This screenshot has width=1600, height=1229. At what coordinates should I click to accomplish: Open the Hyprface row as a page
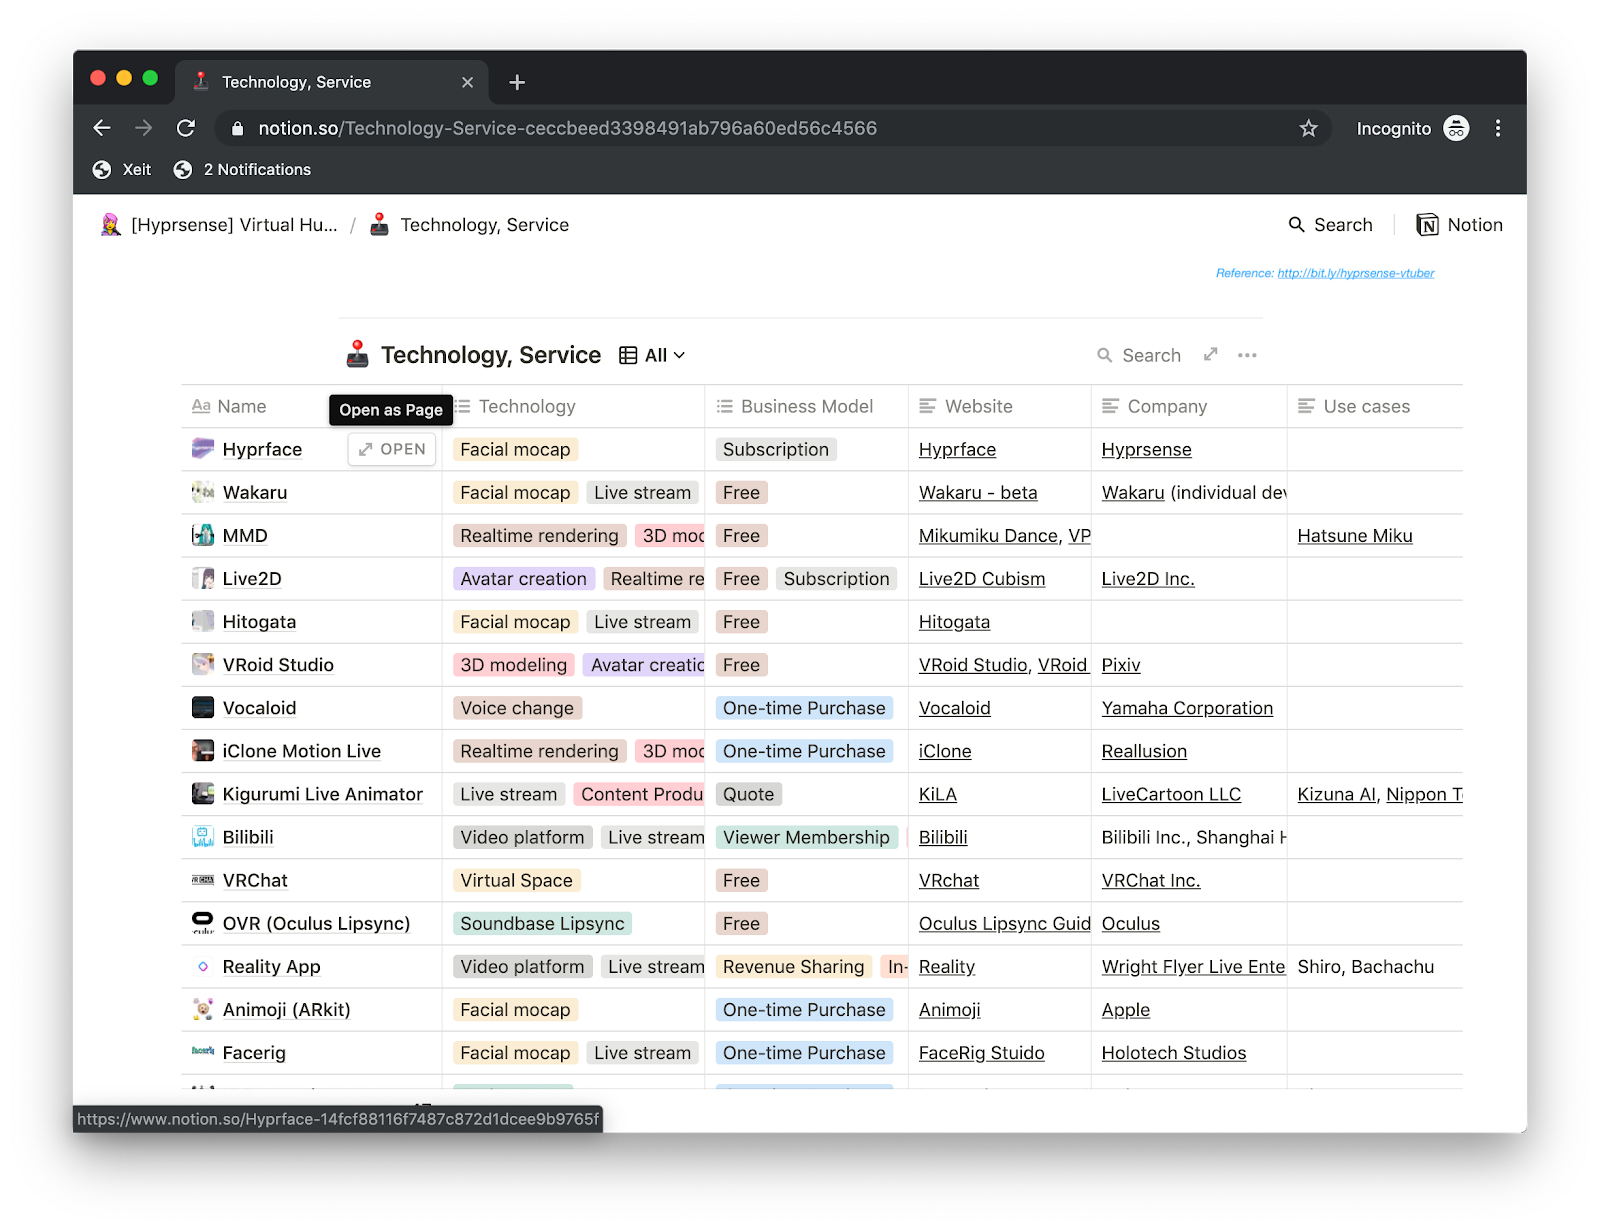[392, 449]
